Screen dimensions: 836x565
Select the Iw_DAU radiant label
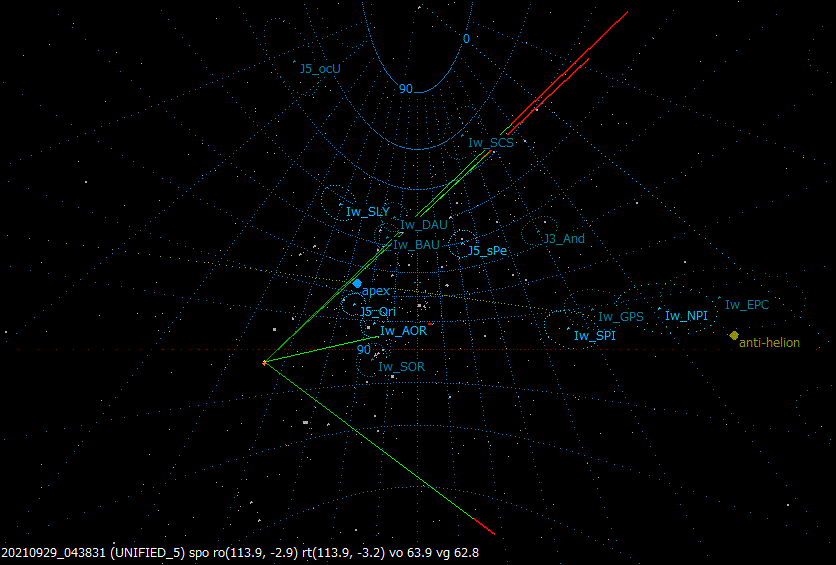424,225
